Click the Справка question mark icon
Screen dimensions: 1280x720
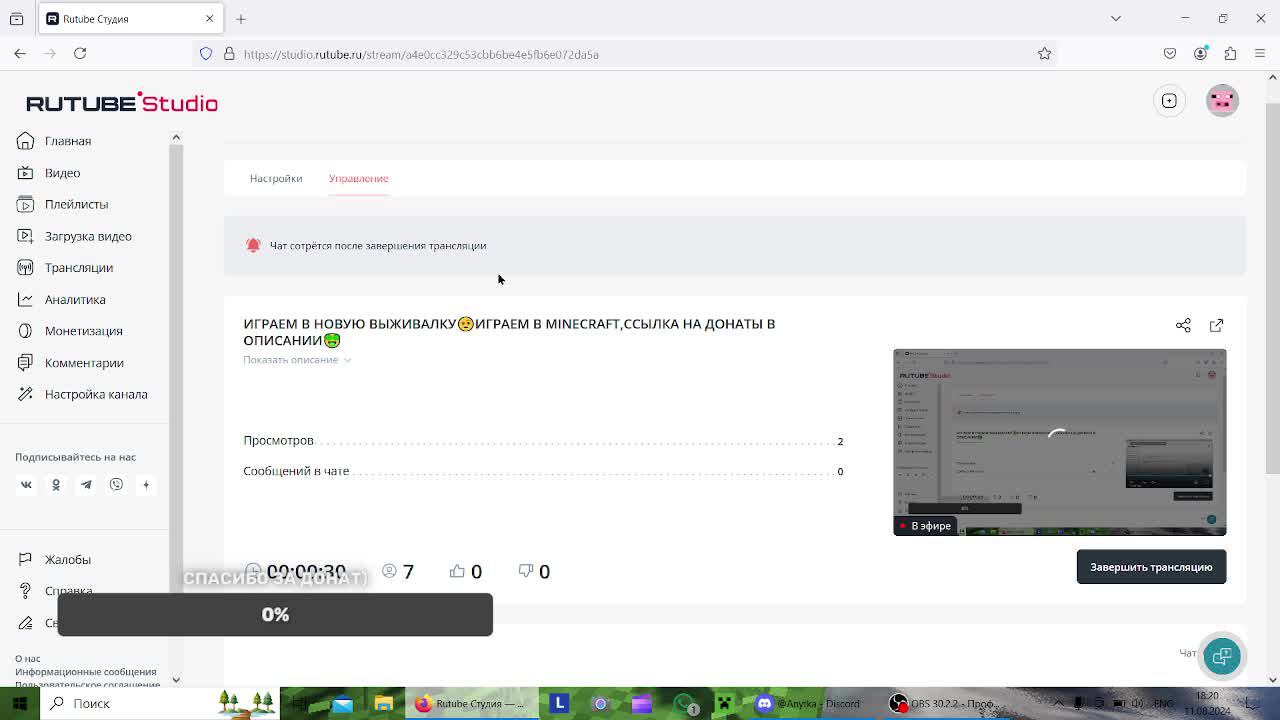point(25,591)
